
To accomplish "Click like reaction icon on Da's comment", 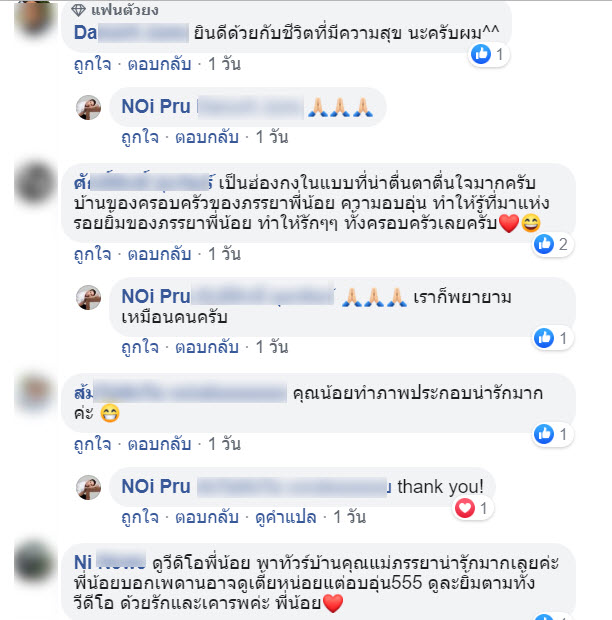I will point(481,54).
